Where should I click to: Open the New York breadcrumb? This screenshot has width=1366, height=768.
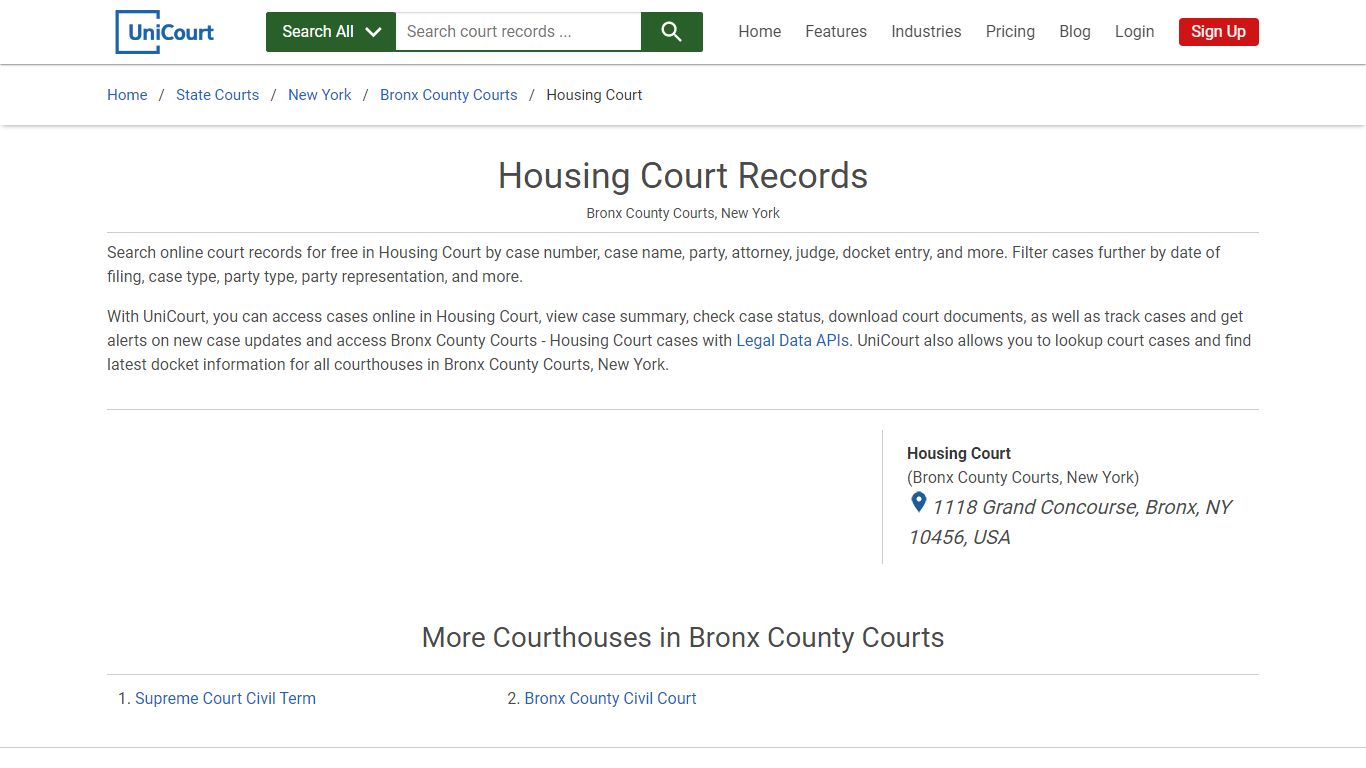point(320,95)
